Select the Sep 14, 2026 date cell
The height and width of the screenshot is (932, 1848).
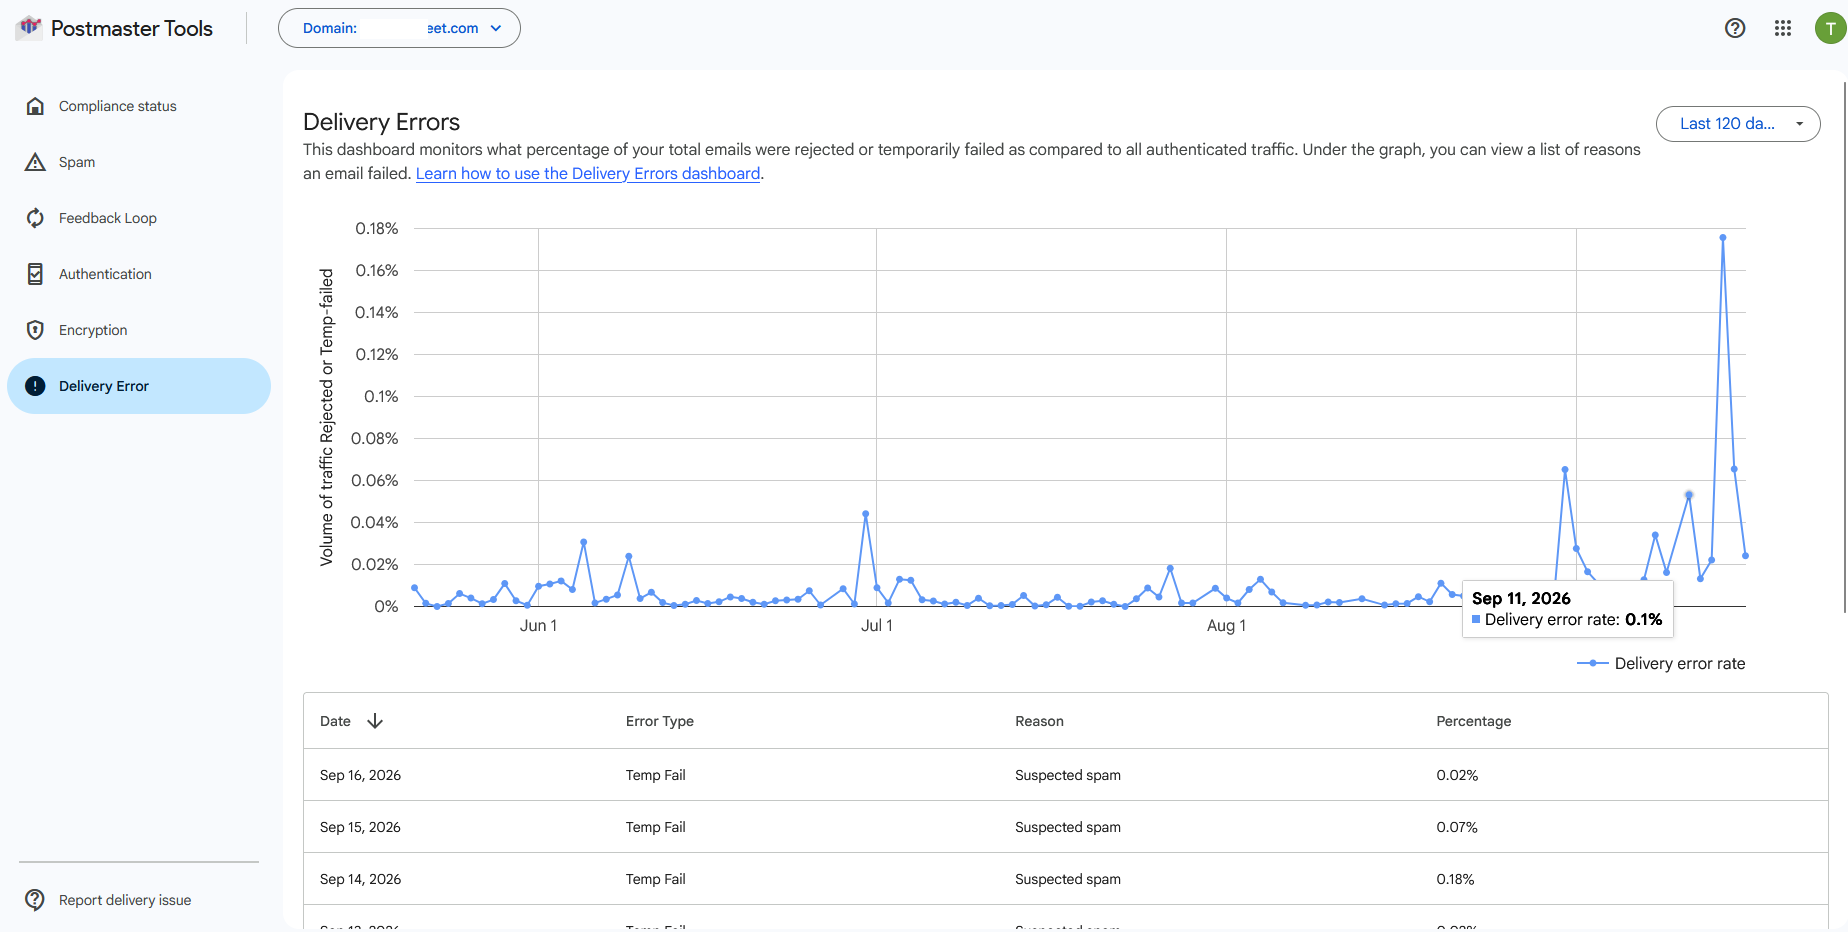[x=360, y=879]
